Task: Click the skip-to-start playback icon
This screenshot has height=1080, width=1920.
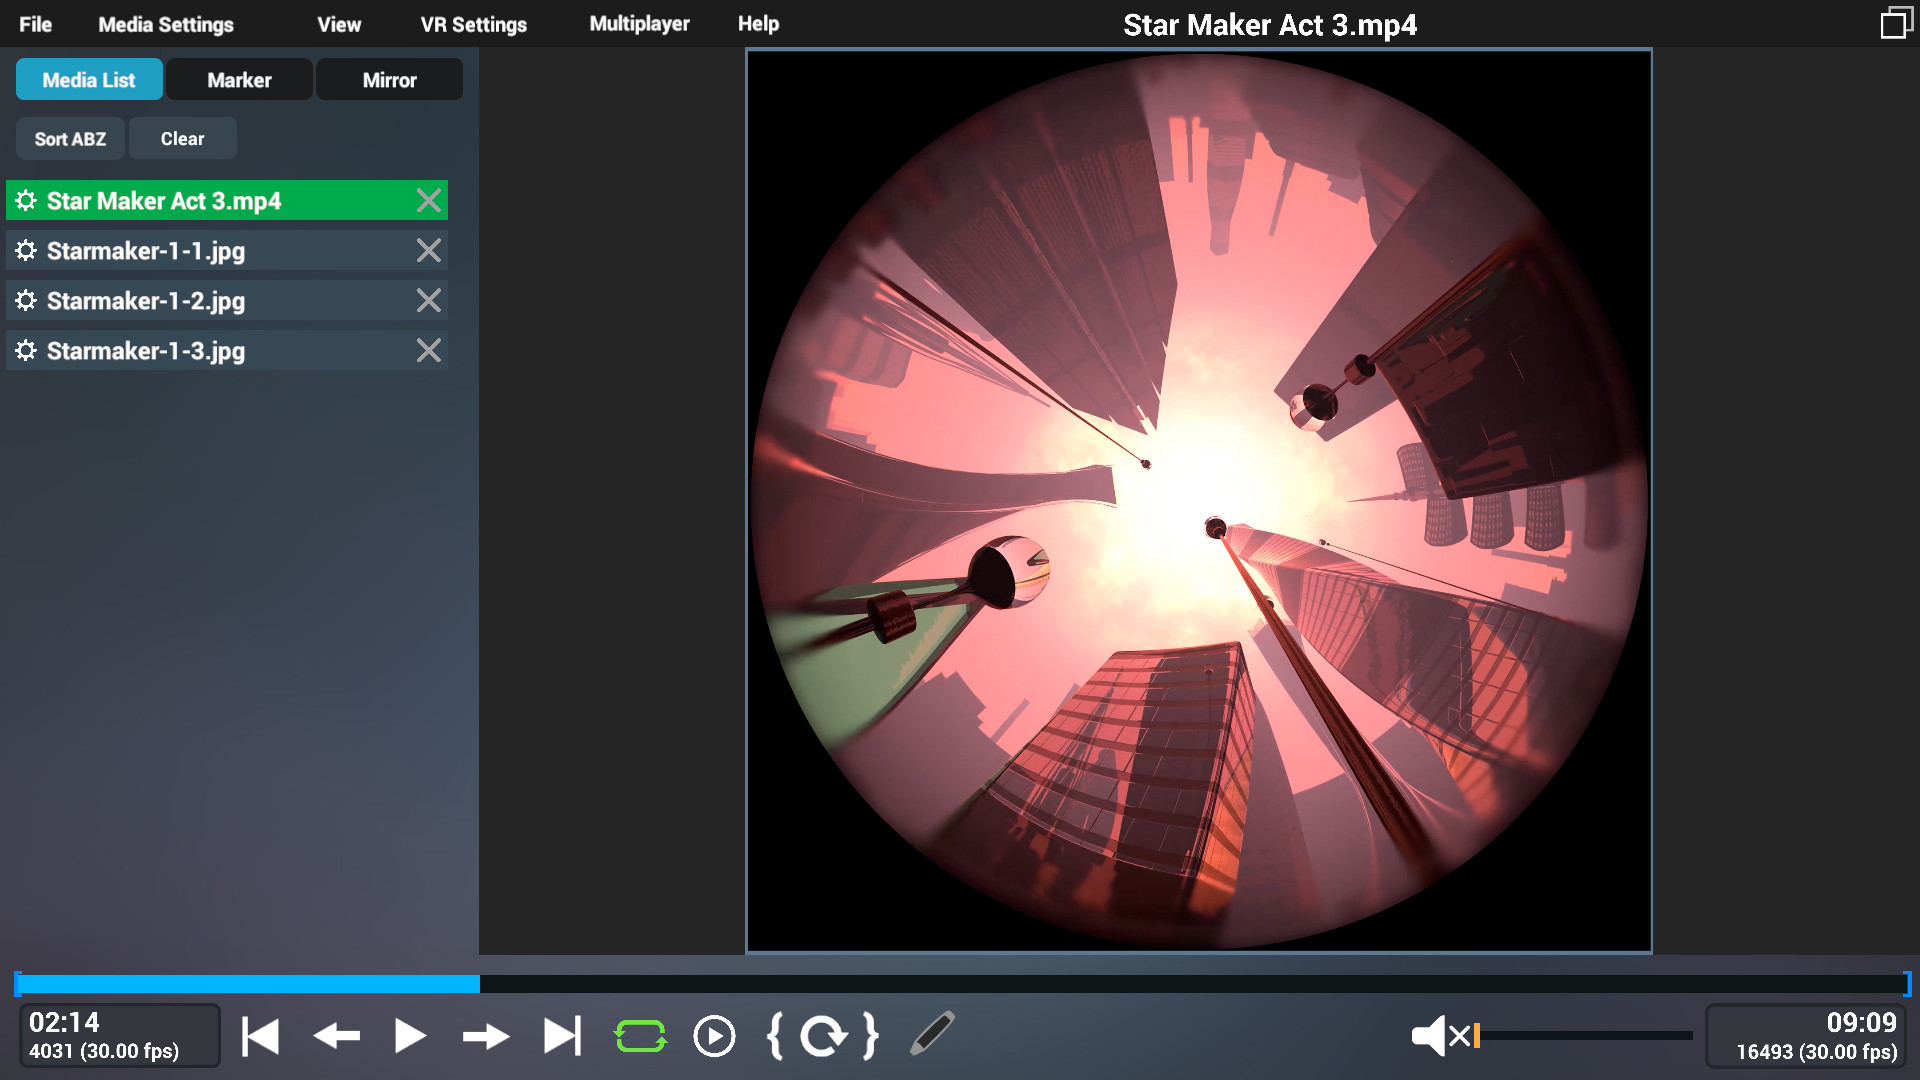Action: tap(259, 1036)
